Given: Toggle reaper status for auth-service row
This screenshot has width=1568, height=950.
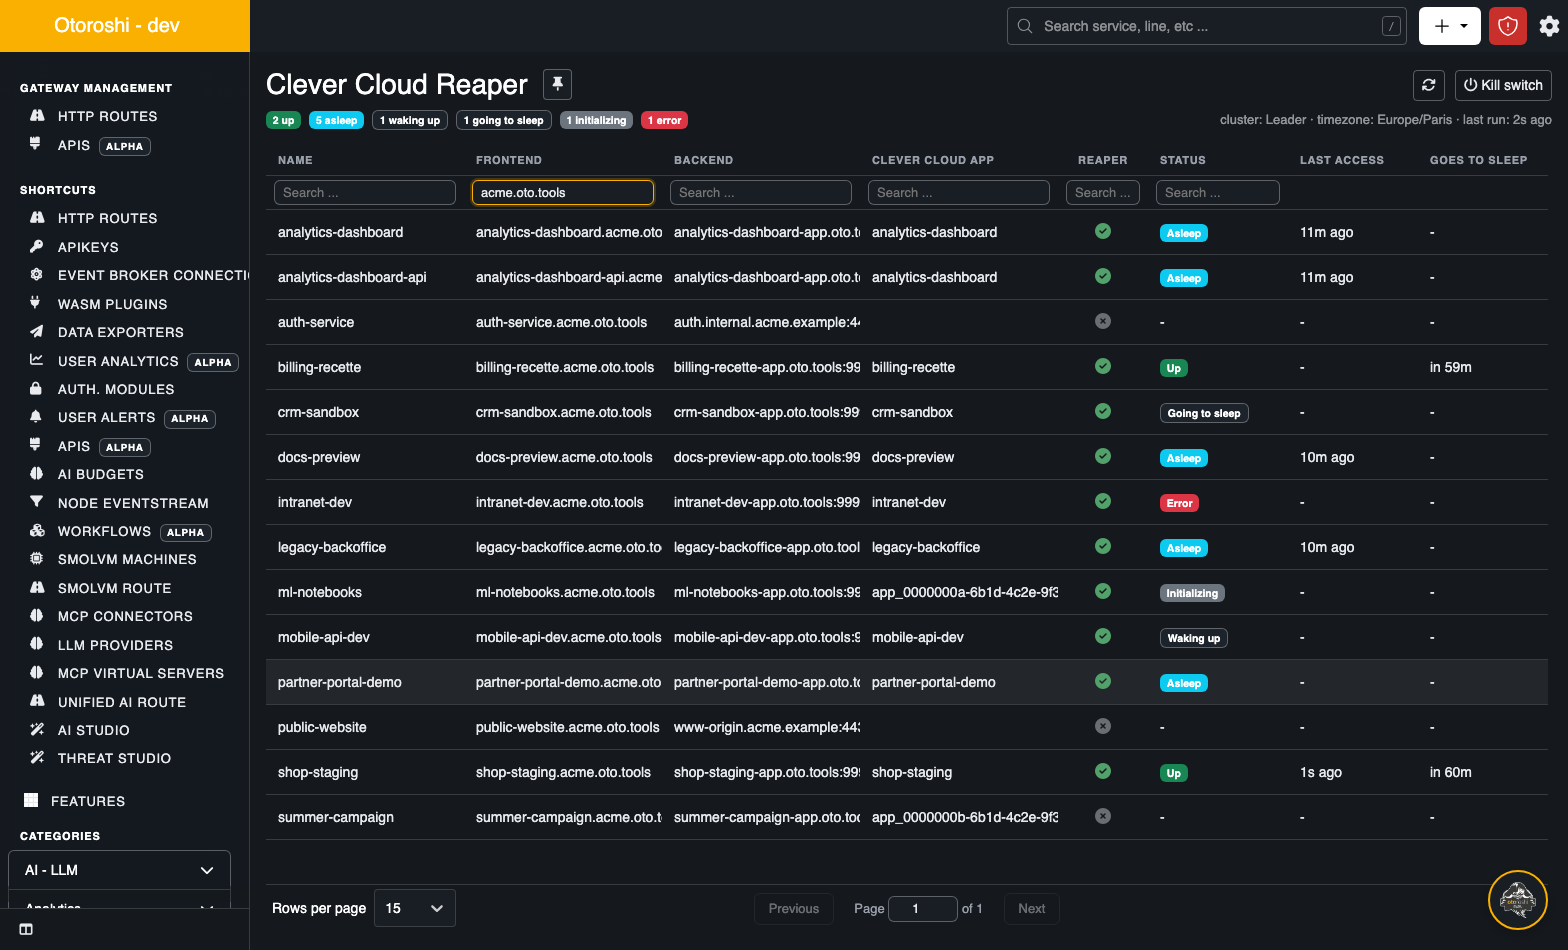Looking at the screenshot, I should [1103, 321].
